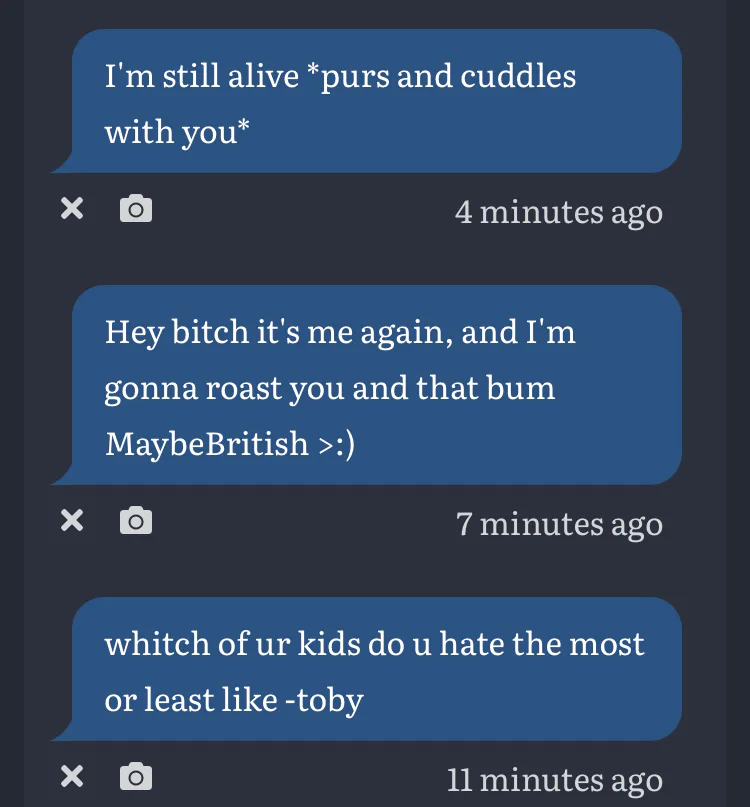The height and width of the screenshot is (807, 750).
Task: Select the "whitch of ur kids" message bubble
Action: point(375,669)
